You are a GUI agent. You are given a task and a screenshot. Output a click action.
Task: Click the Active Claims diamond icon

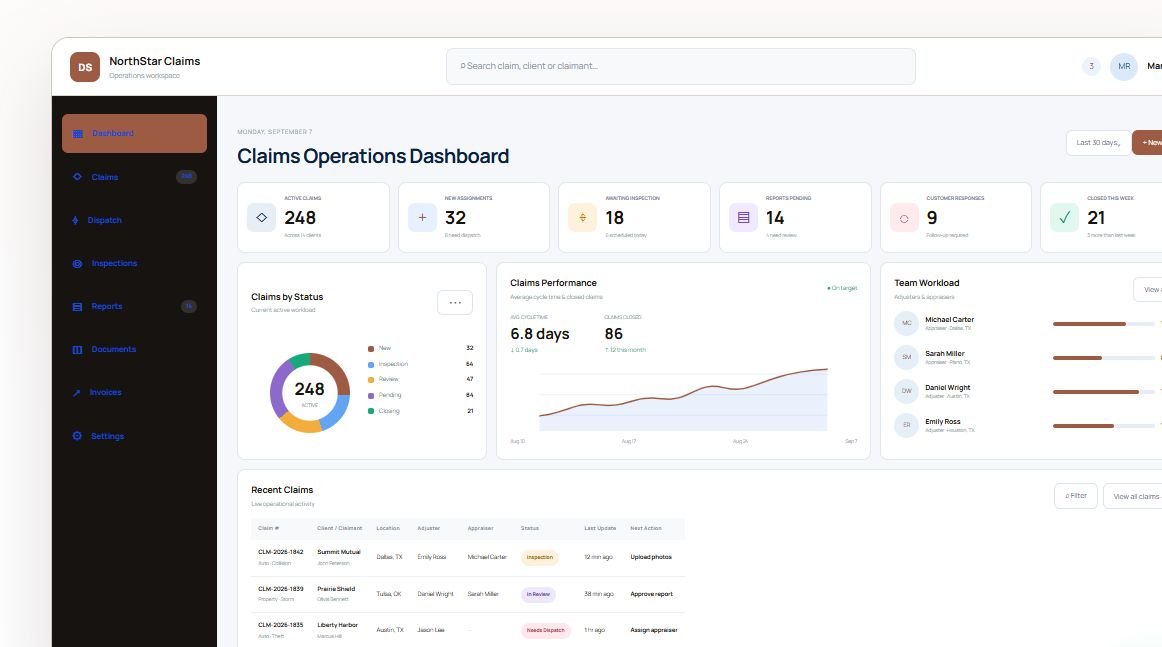click(262, 218)
